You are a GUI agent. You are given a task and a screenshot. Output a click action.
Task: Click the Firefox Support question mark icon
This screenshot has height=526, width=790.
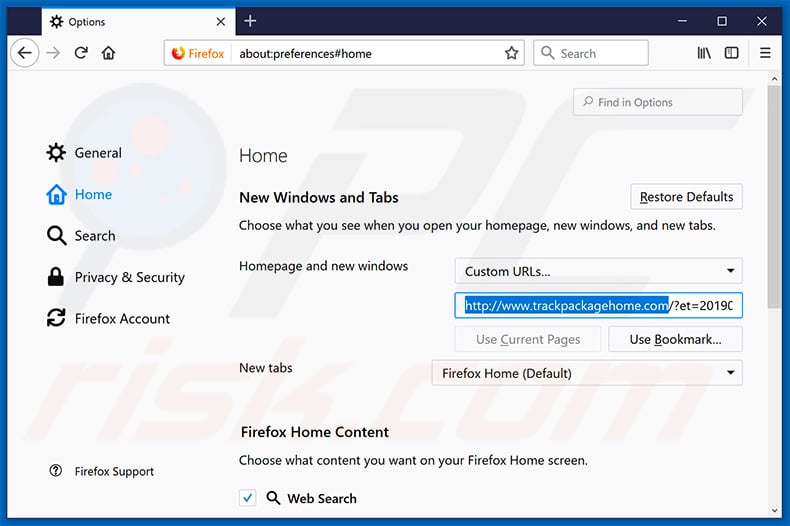pos(55,471)
